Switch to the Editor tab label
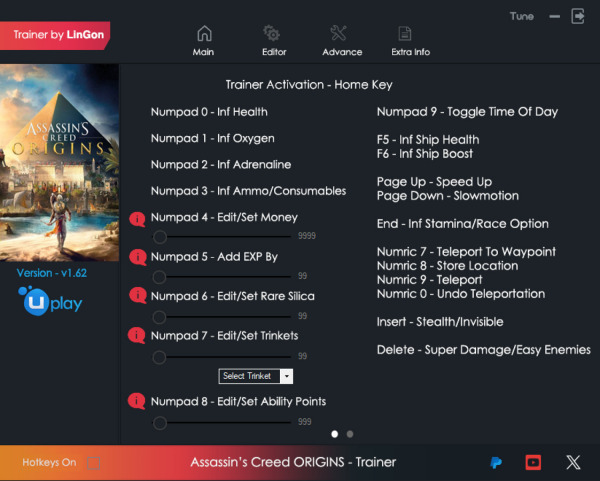The width and height of the screenshot is (600, 481). point(274,52)
